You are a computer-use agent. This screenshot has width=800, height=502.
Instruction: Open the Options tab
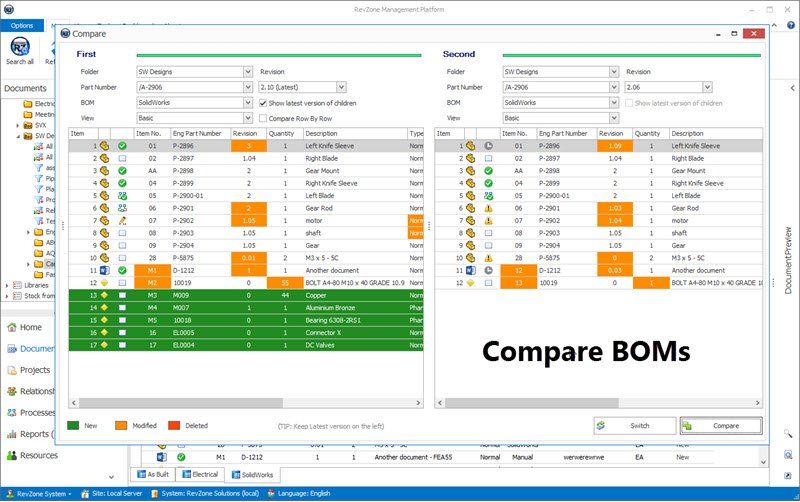pos(22,26)
